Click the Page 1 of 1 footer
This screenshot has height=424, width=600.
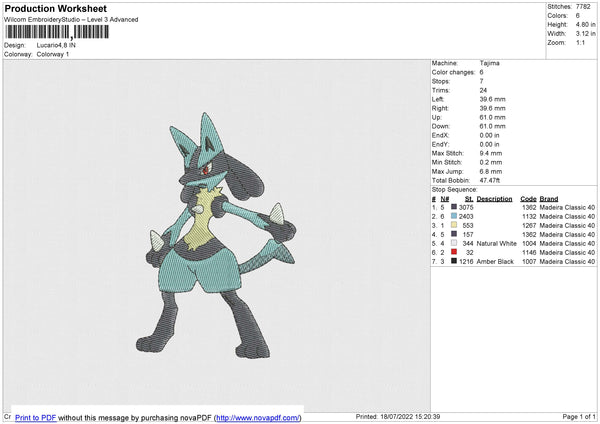(579, 416)
